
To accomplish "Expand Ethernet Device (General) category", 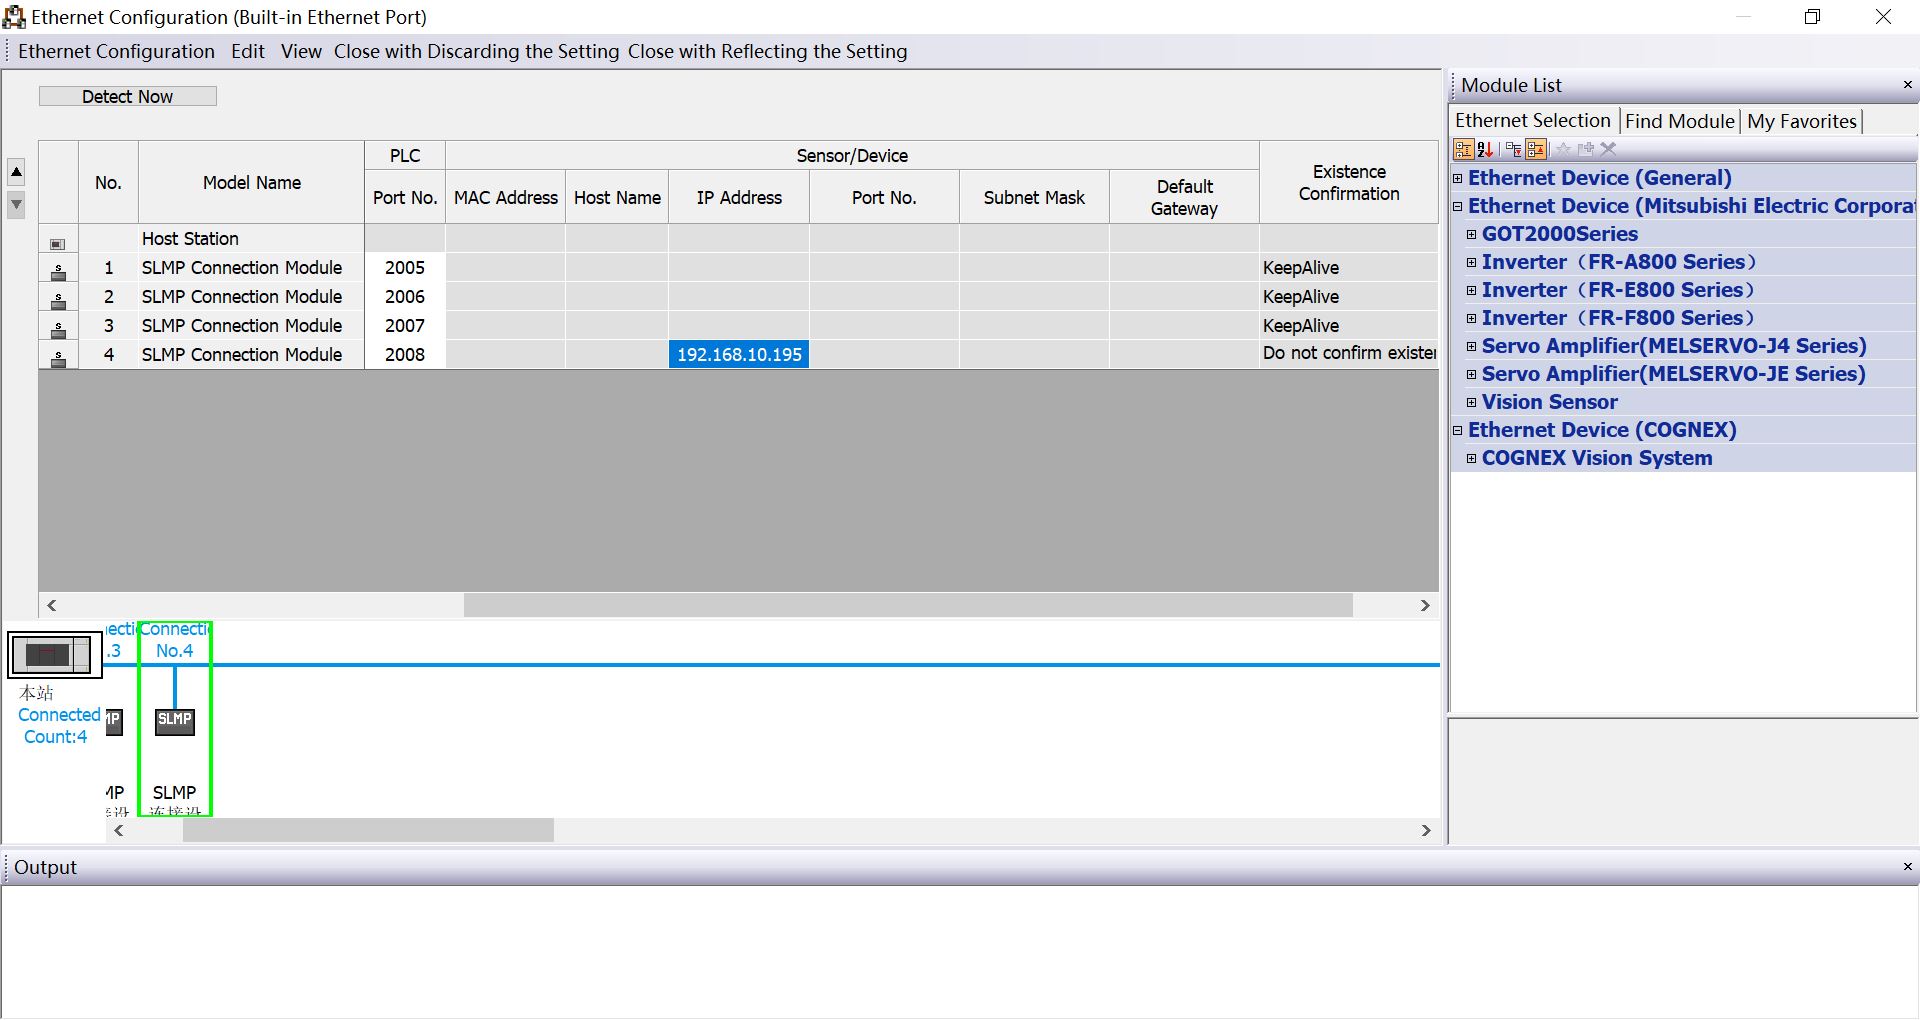I will point(1457,178).
